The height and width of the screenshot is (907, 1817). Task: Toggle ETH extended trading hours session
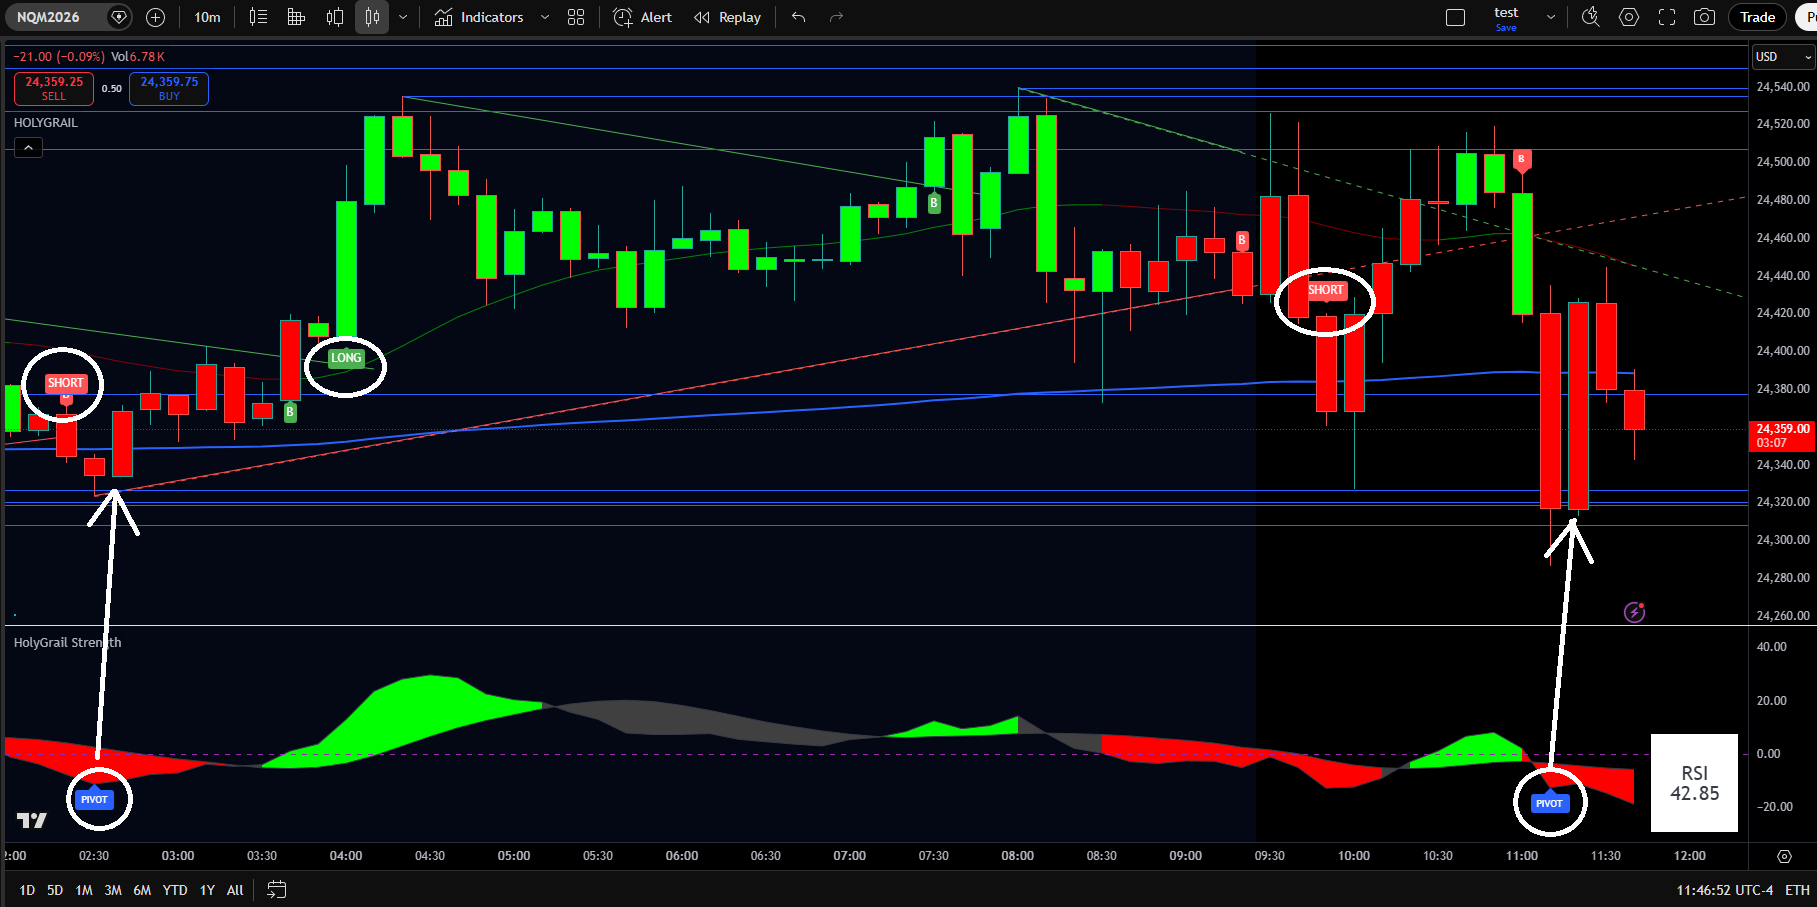pyautogui.click(x=1797, y=890)
